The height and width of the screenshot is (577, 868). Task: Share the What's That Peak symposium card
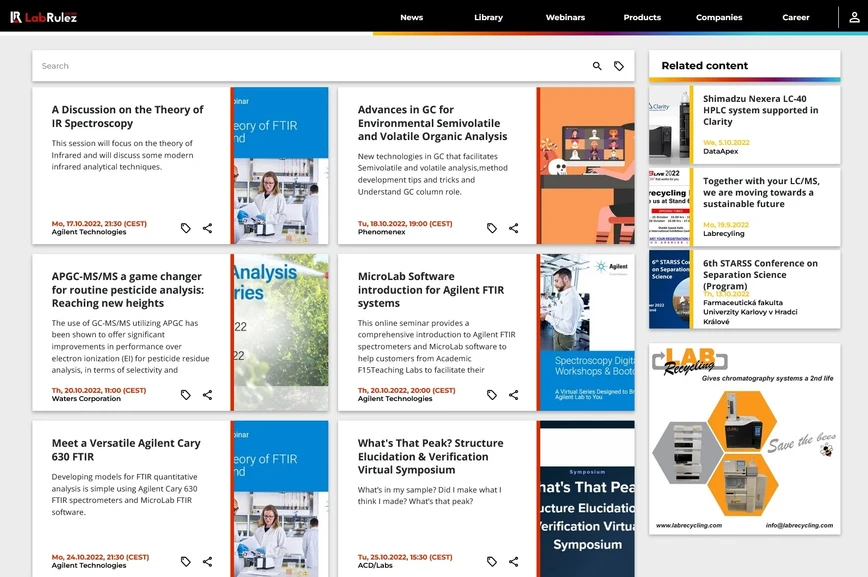coord(514,561)
